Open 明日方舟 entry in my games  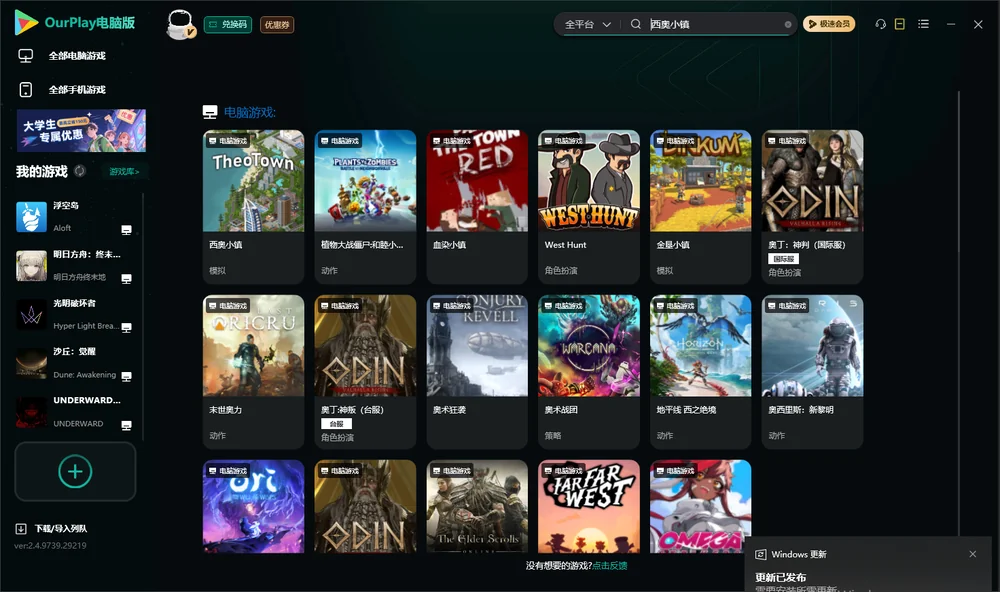pyautogui.click(x=75, y=265)
